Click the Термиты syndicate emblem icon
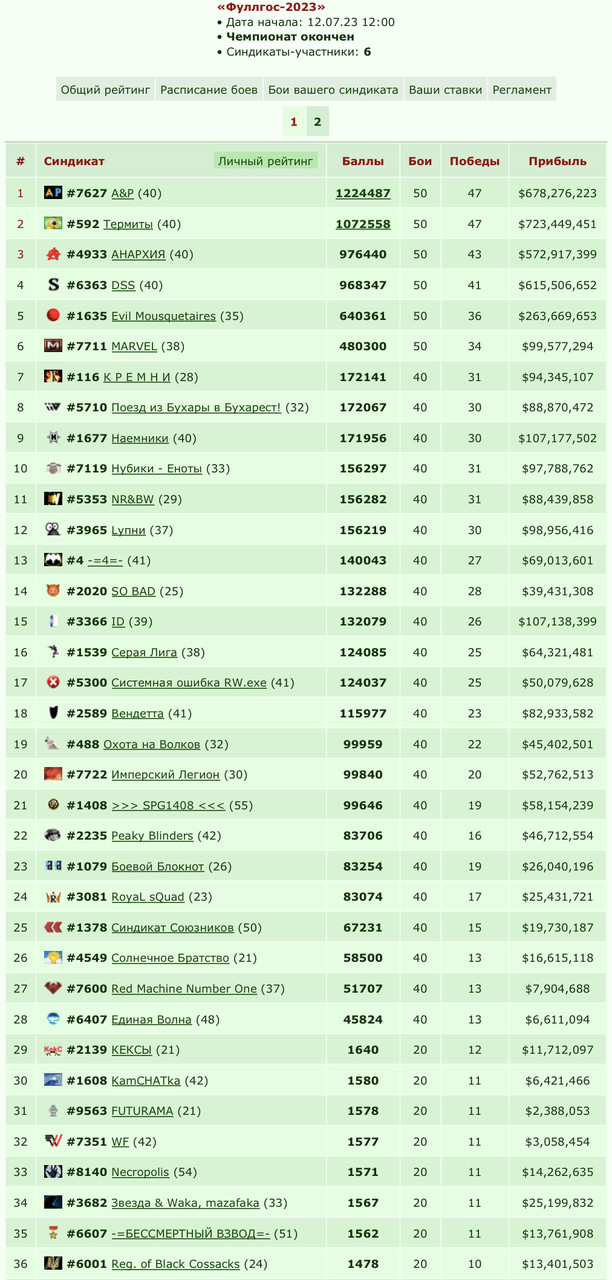 (53, 224)
